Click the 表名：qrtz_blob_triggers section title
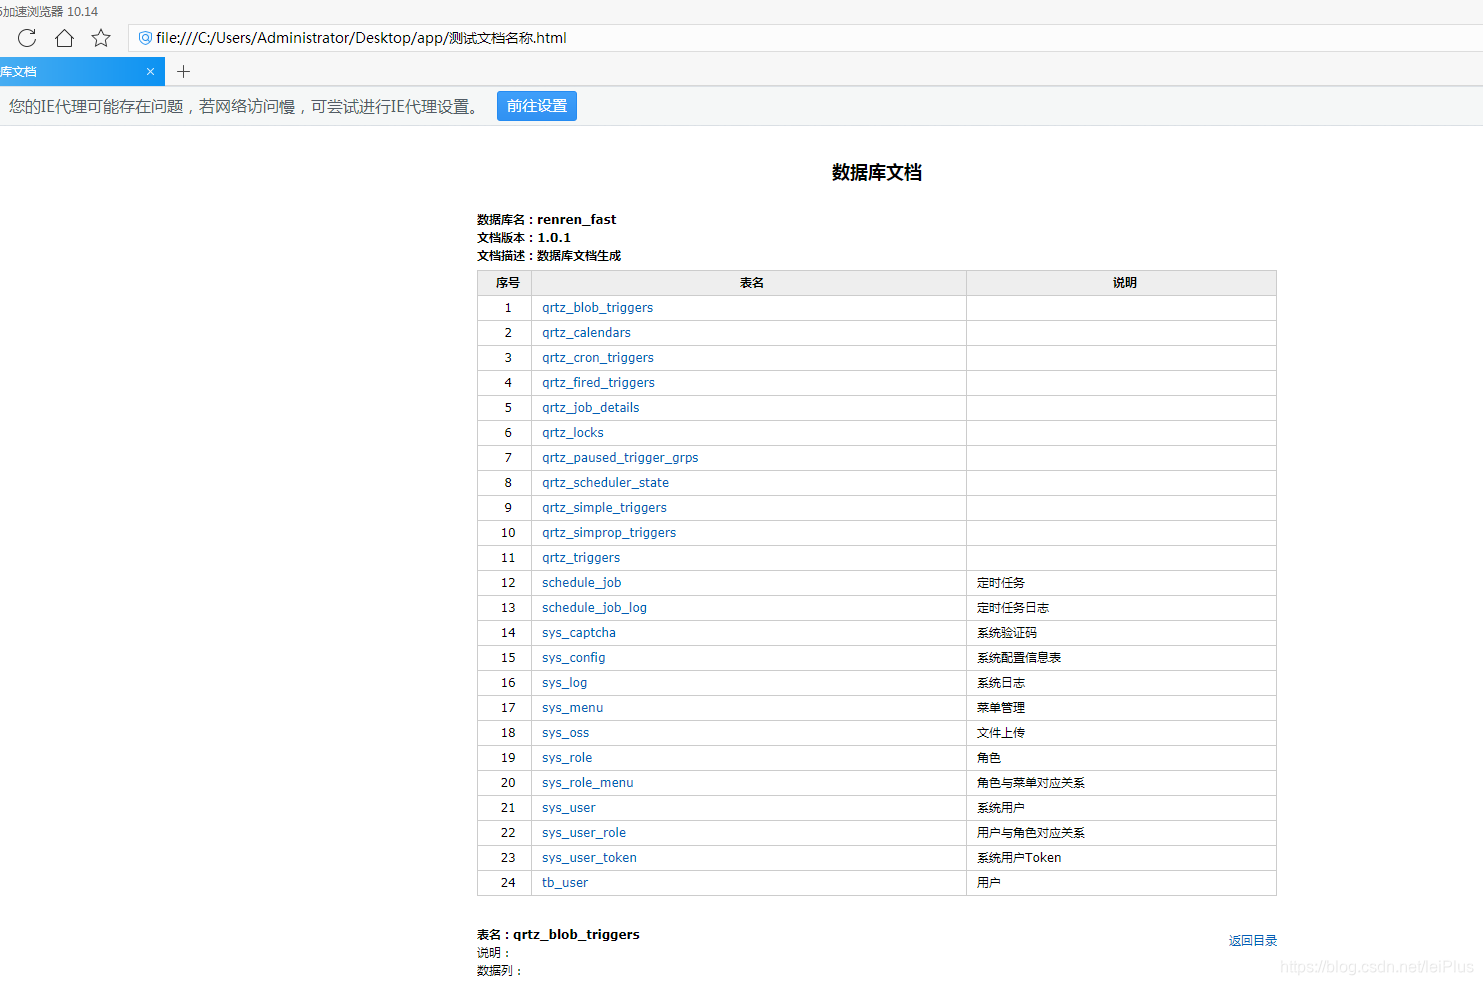This screenshot has height=985, width=1483. (x=558, y=935)
